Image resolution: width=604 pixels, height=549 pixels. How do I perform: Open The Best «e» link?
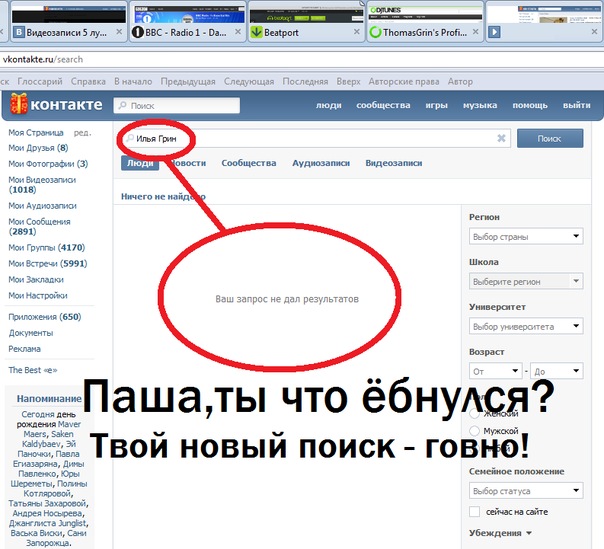click(33, 370)
